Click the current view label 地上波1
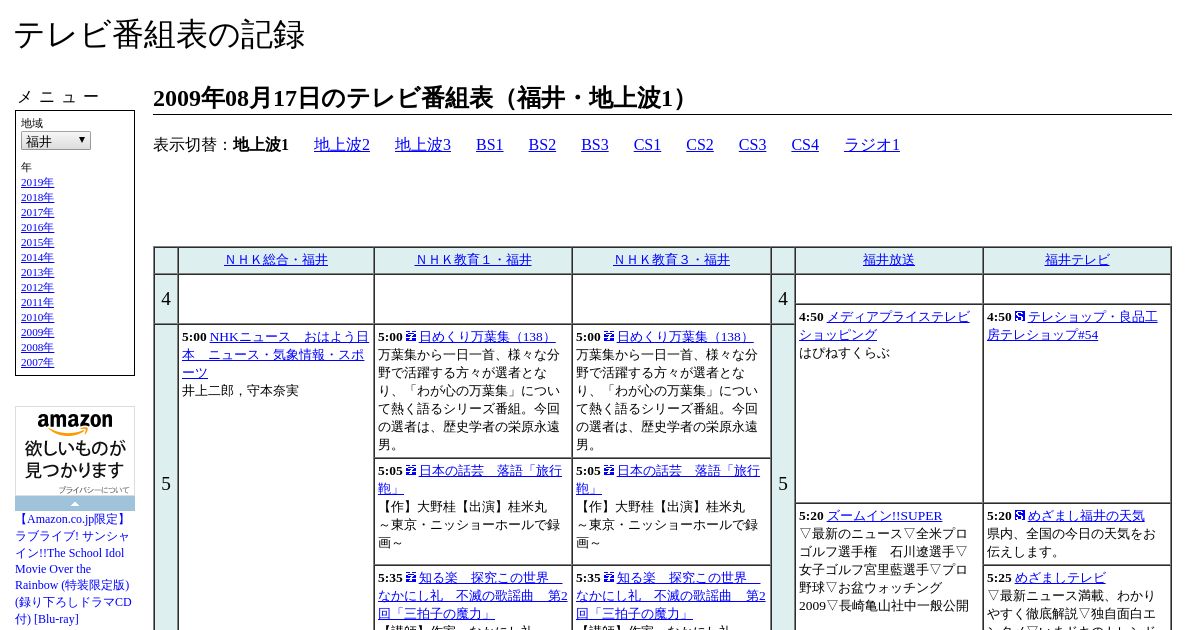This screenshot has width=1200, height=630. coord(261,145)
